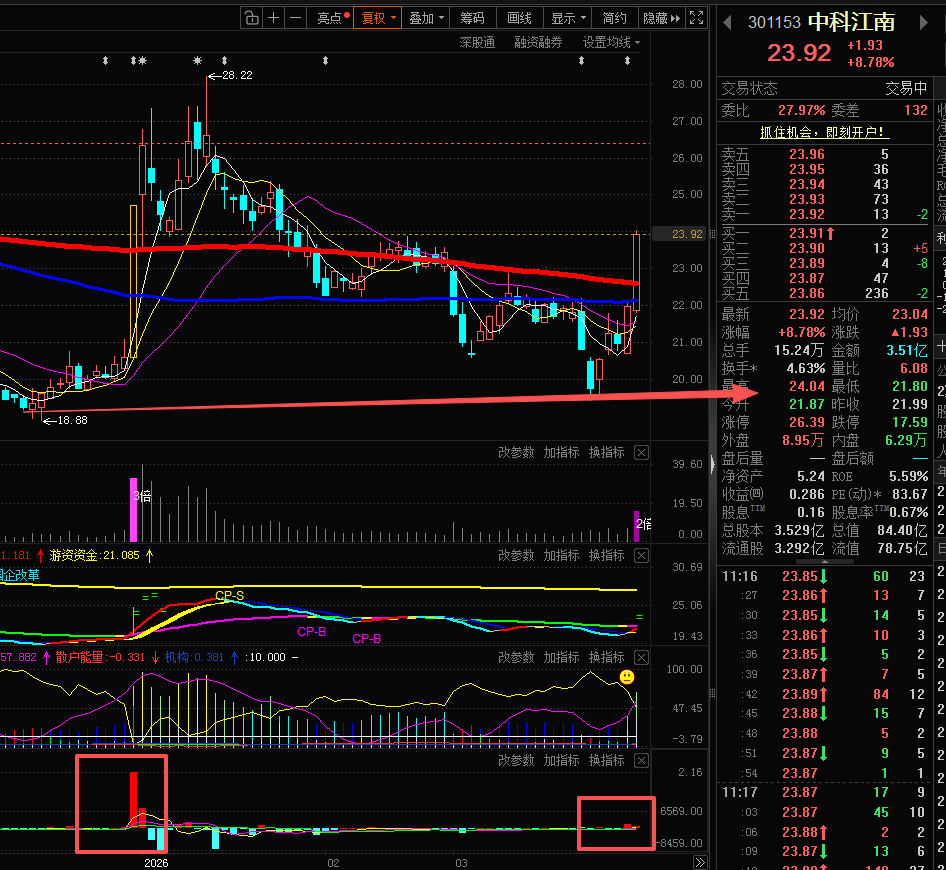Click the 买一 bid price 23.91
This screenshot has width=946, height=870.
[x=807, y=233]
